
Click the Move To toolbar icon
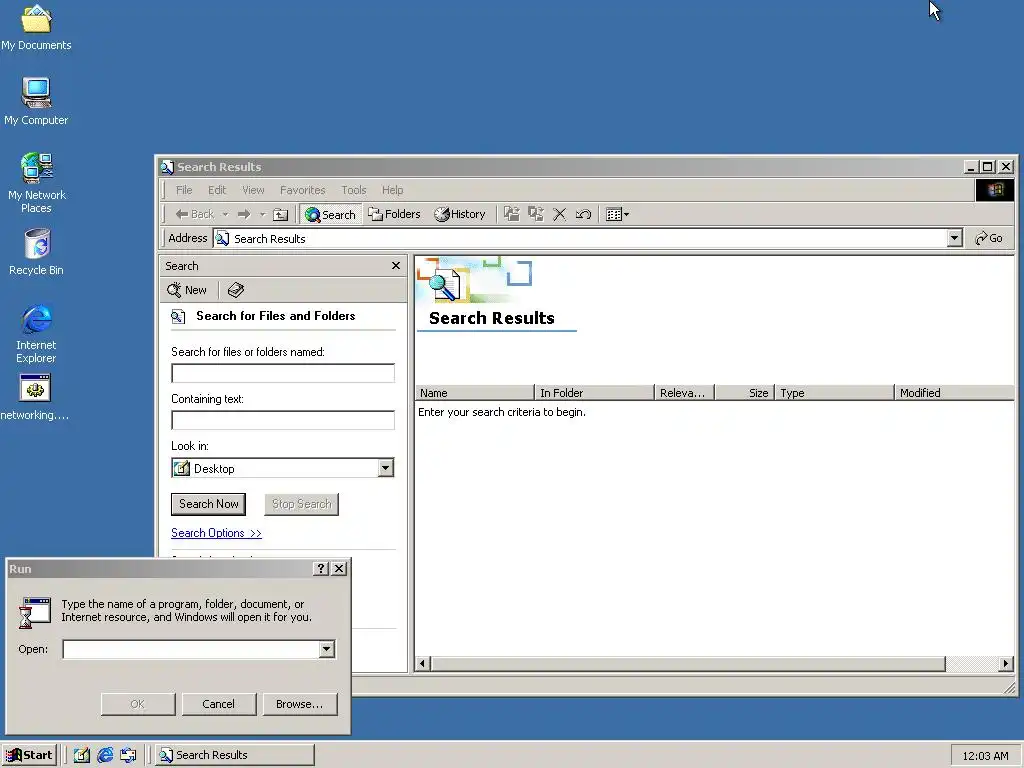(511, 214)
